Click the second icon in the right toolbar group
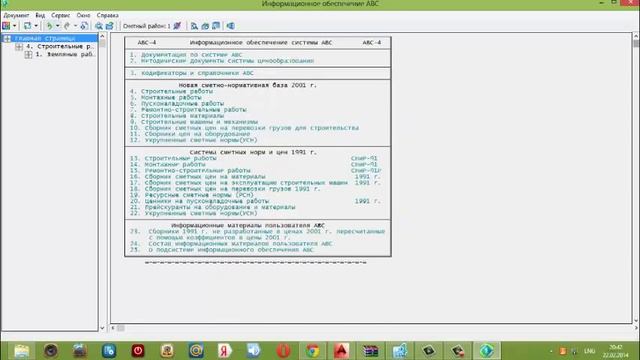 205,26
